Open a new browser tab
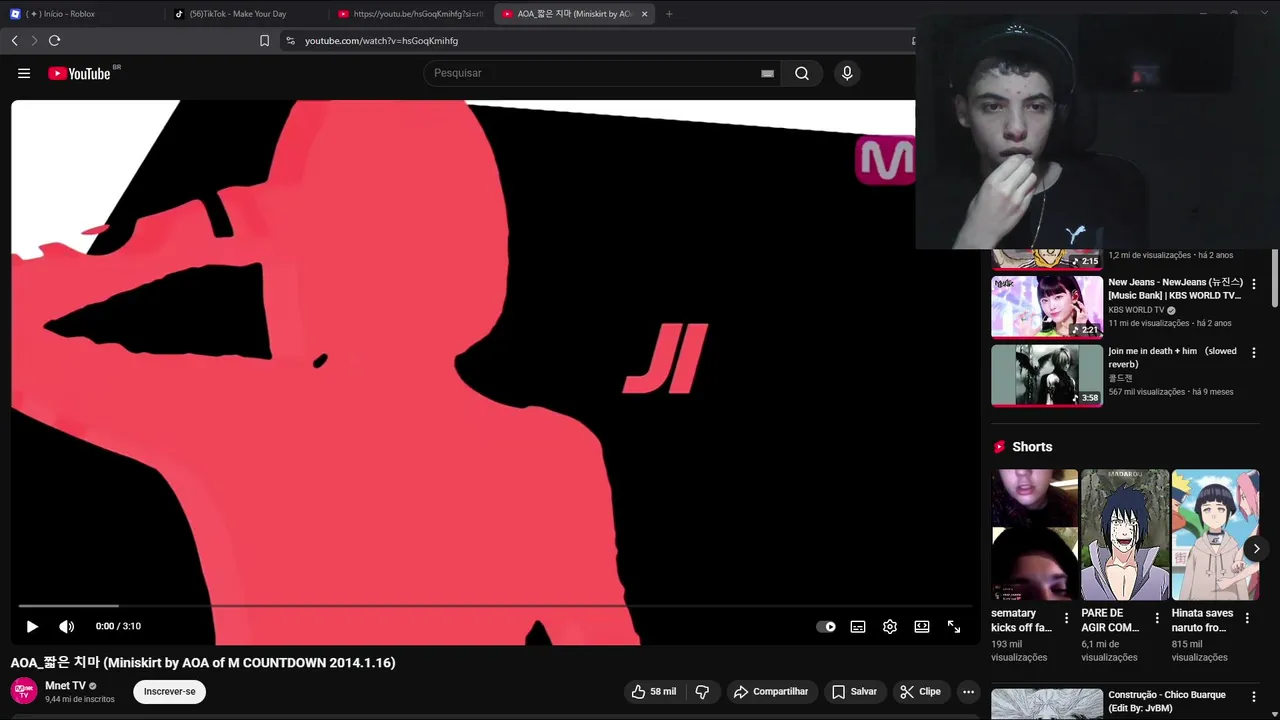The image size is (1280, 720). click(669, 14)
